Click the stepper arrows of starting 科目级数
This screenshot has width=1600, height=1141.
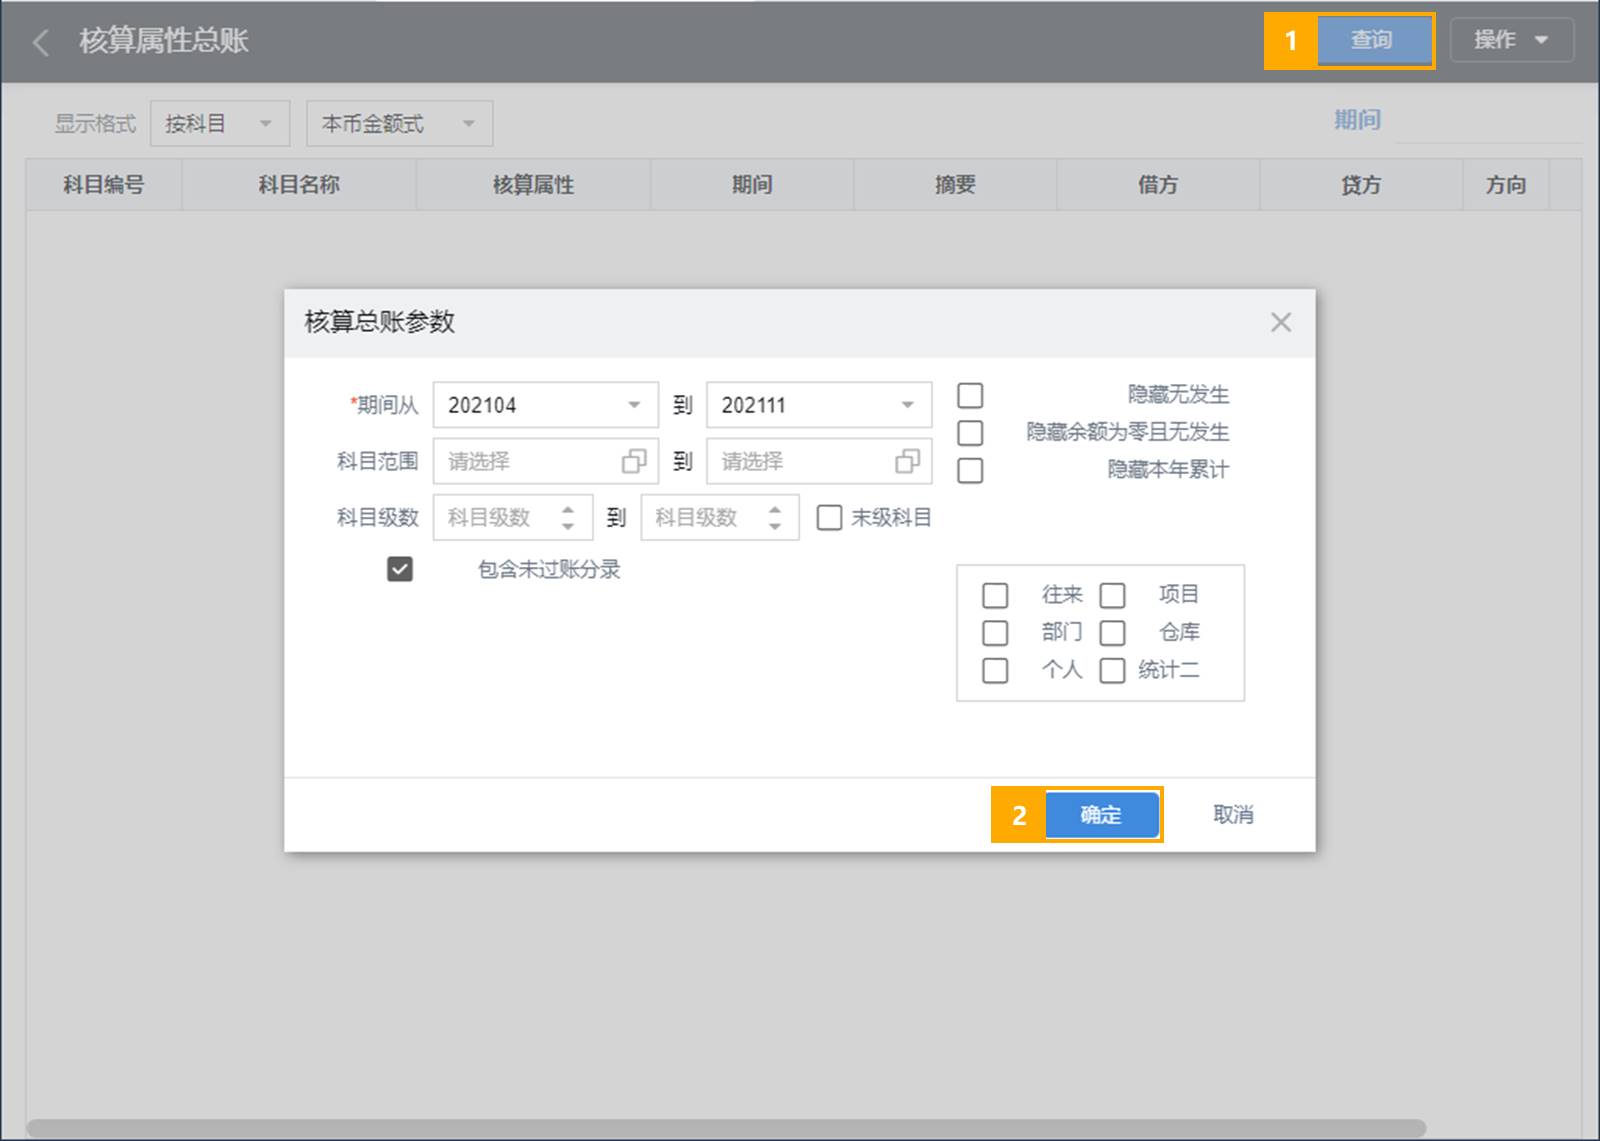point(568,517)
